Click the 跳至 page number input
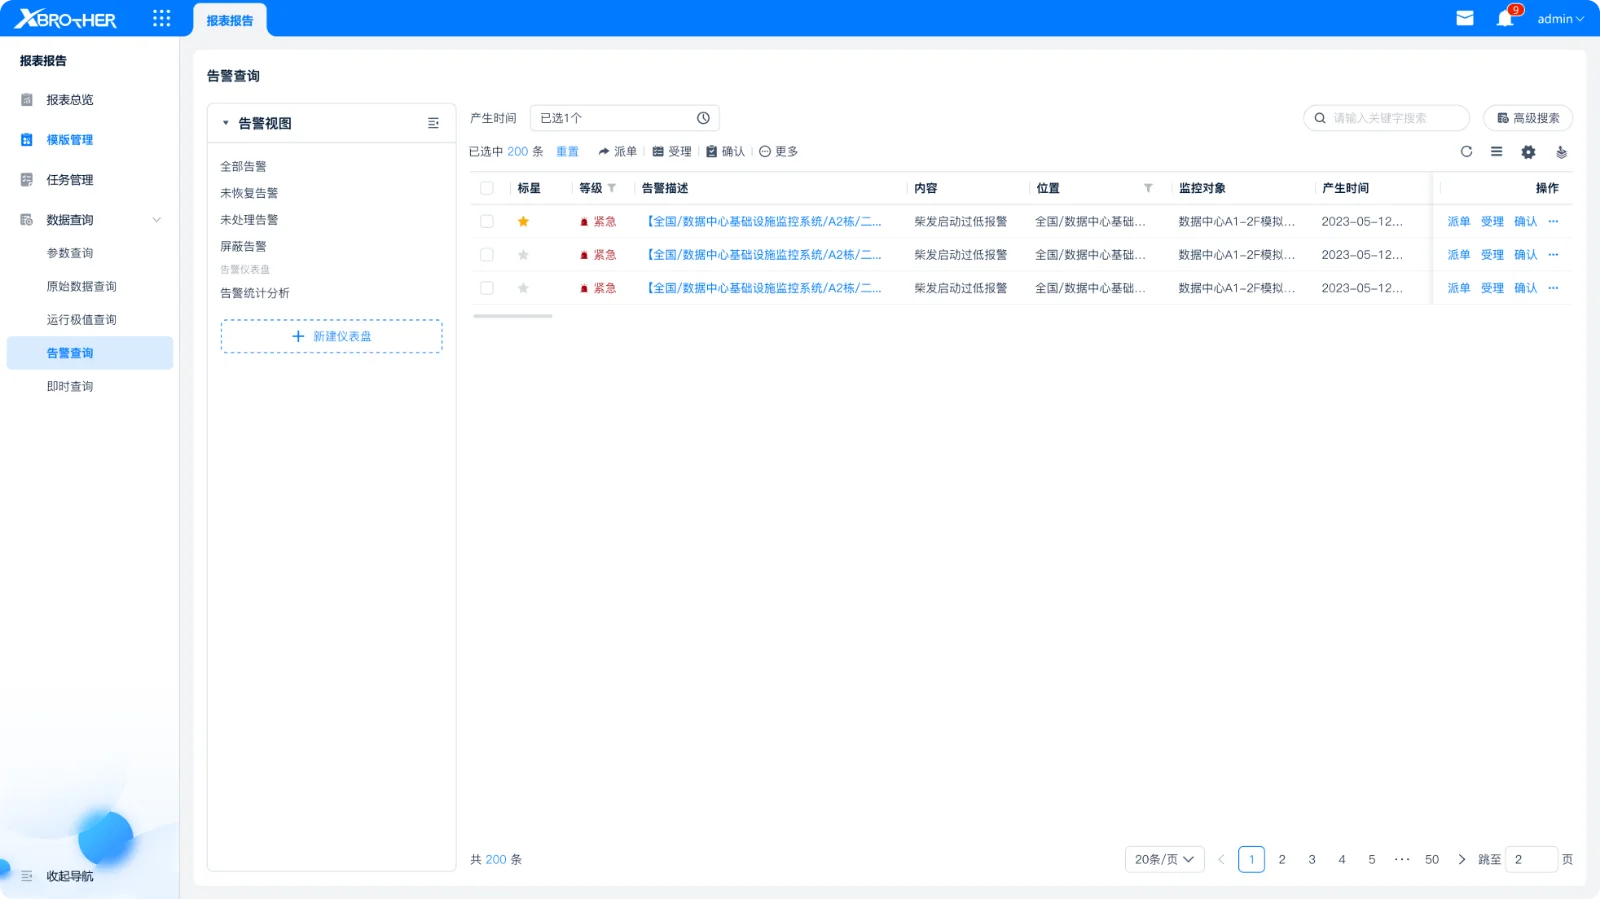Viewport: 1600px width, 899px height. tap(1531, 859)
